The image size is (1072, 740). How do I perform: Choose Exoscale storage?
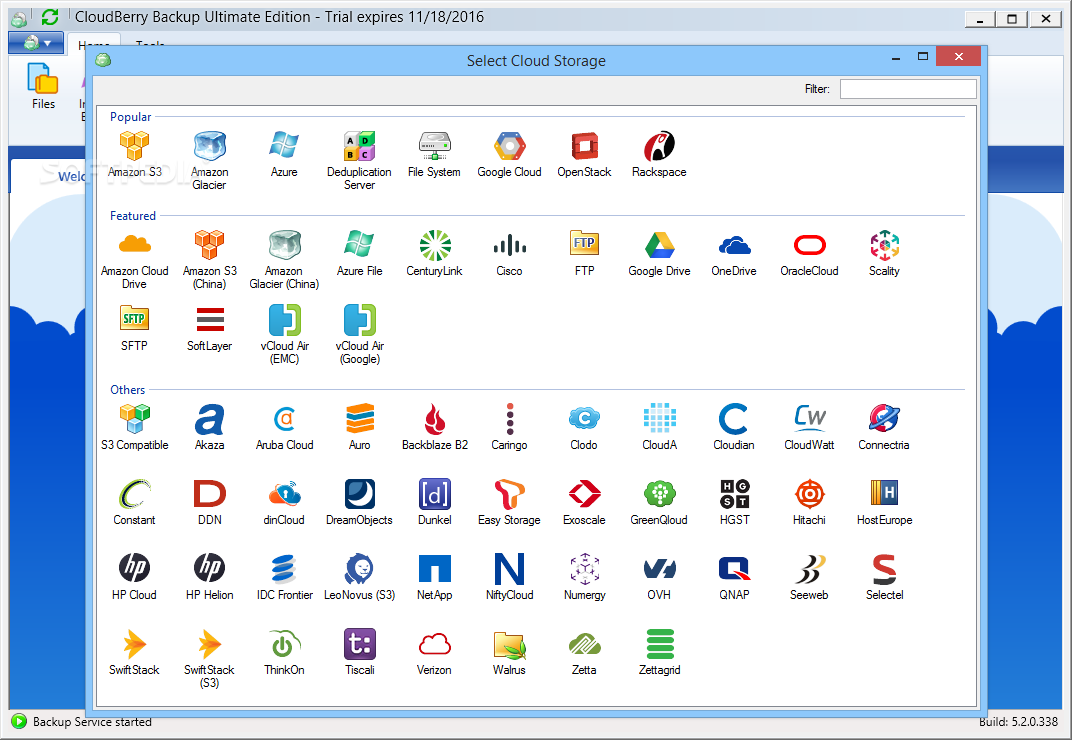point(585,503)
